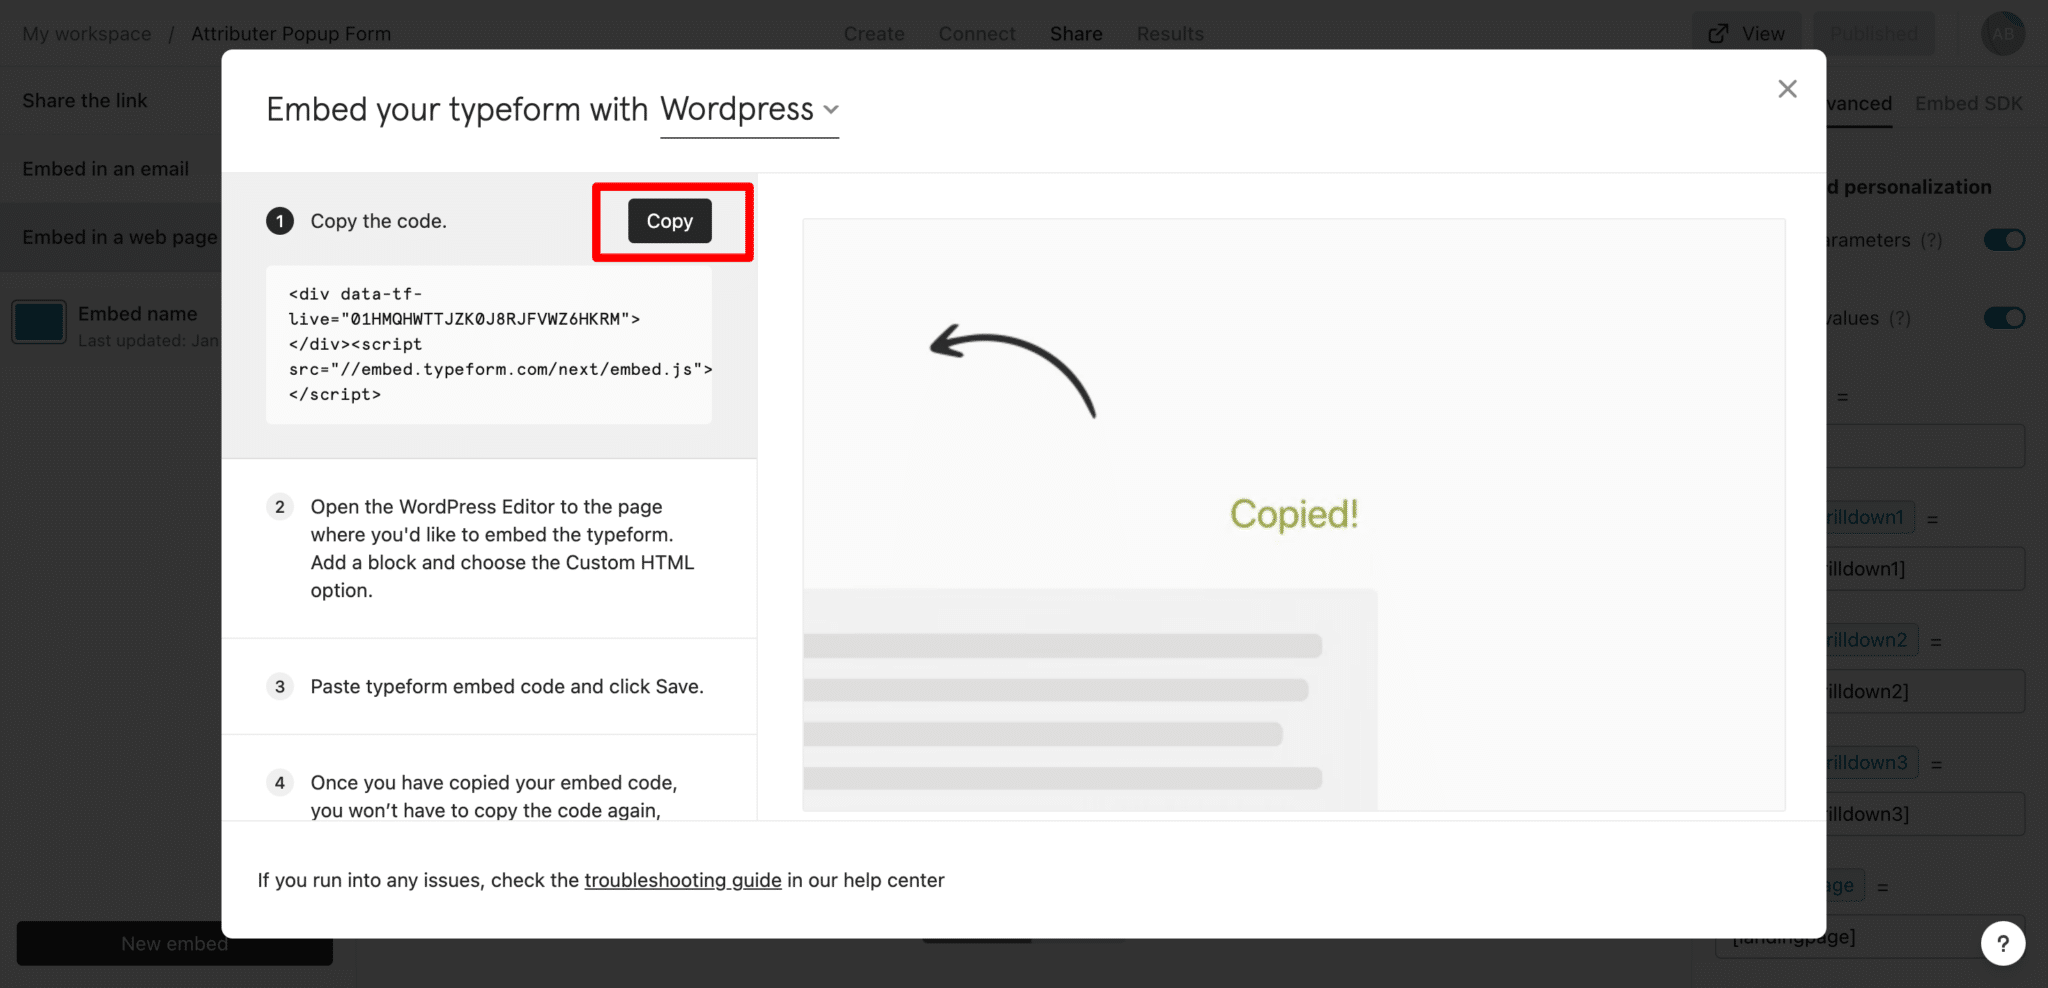
Task: Select the embed code snippet box
Action: (489, 344)
